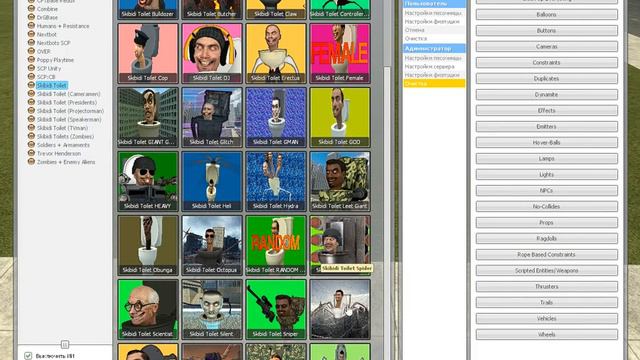Viewport: 640px width, 360px height.
Task: Select the snowy spider-legged toilet NPC icon
Action: pyautogui.click(x=340, y=309)
